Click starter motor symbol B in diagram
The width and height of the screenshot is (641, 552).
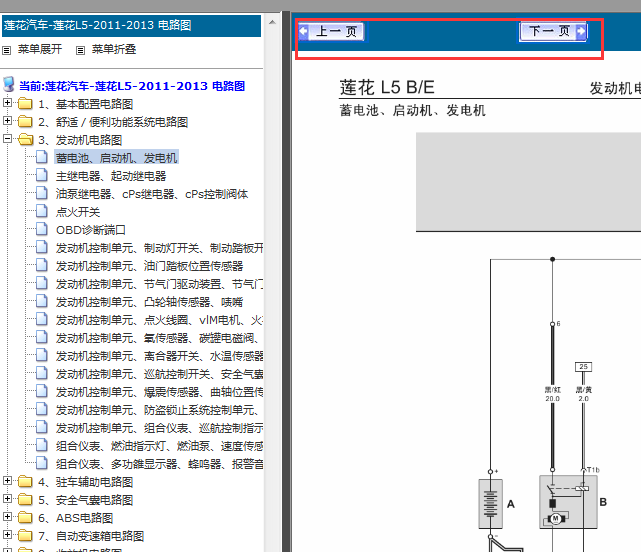coord(568,502)
